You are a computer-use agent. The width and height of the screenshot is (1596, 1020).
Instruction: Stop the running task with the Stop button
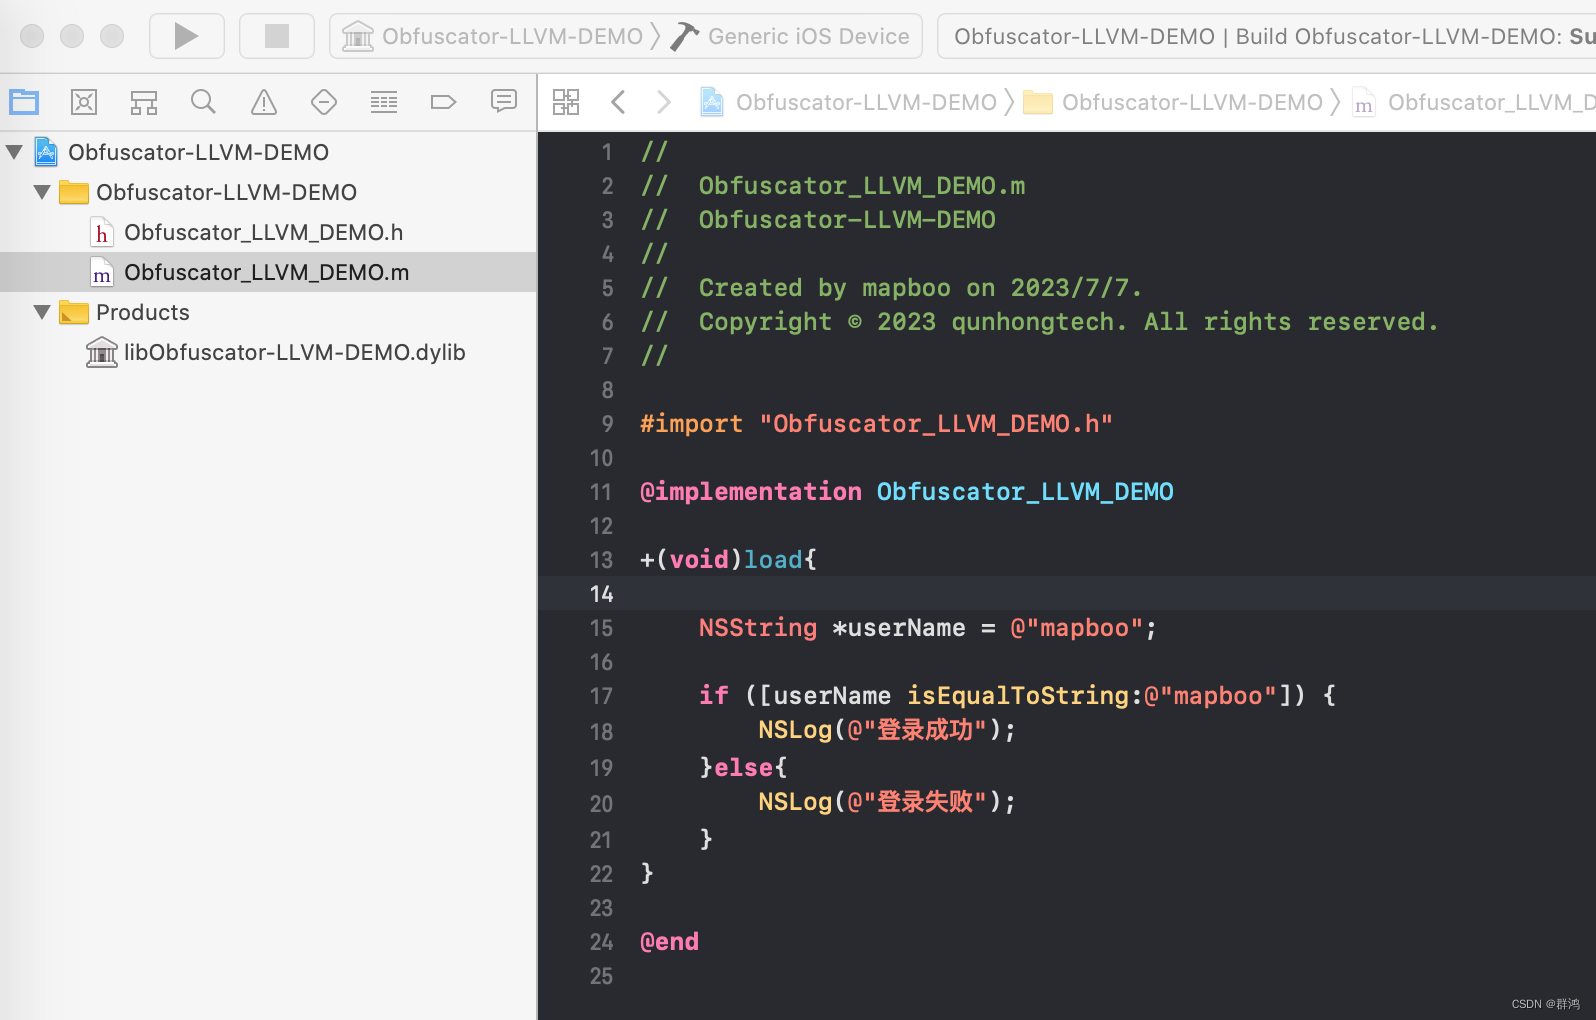(277, 36)
